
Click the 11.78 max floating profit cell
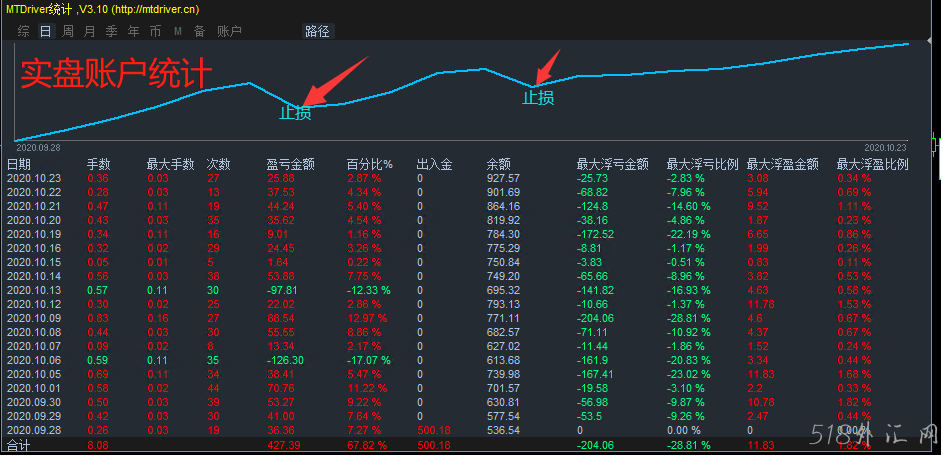click(760, 304)
